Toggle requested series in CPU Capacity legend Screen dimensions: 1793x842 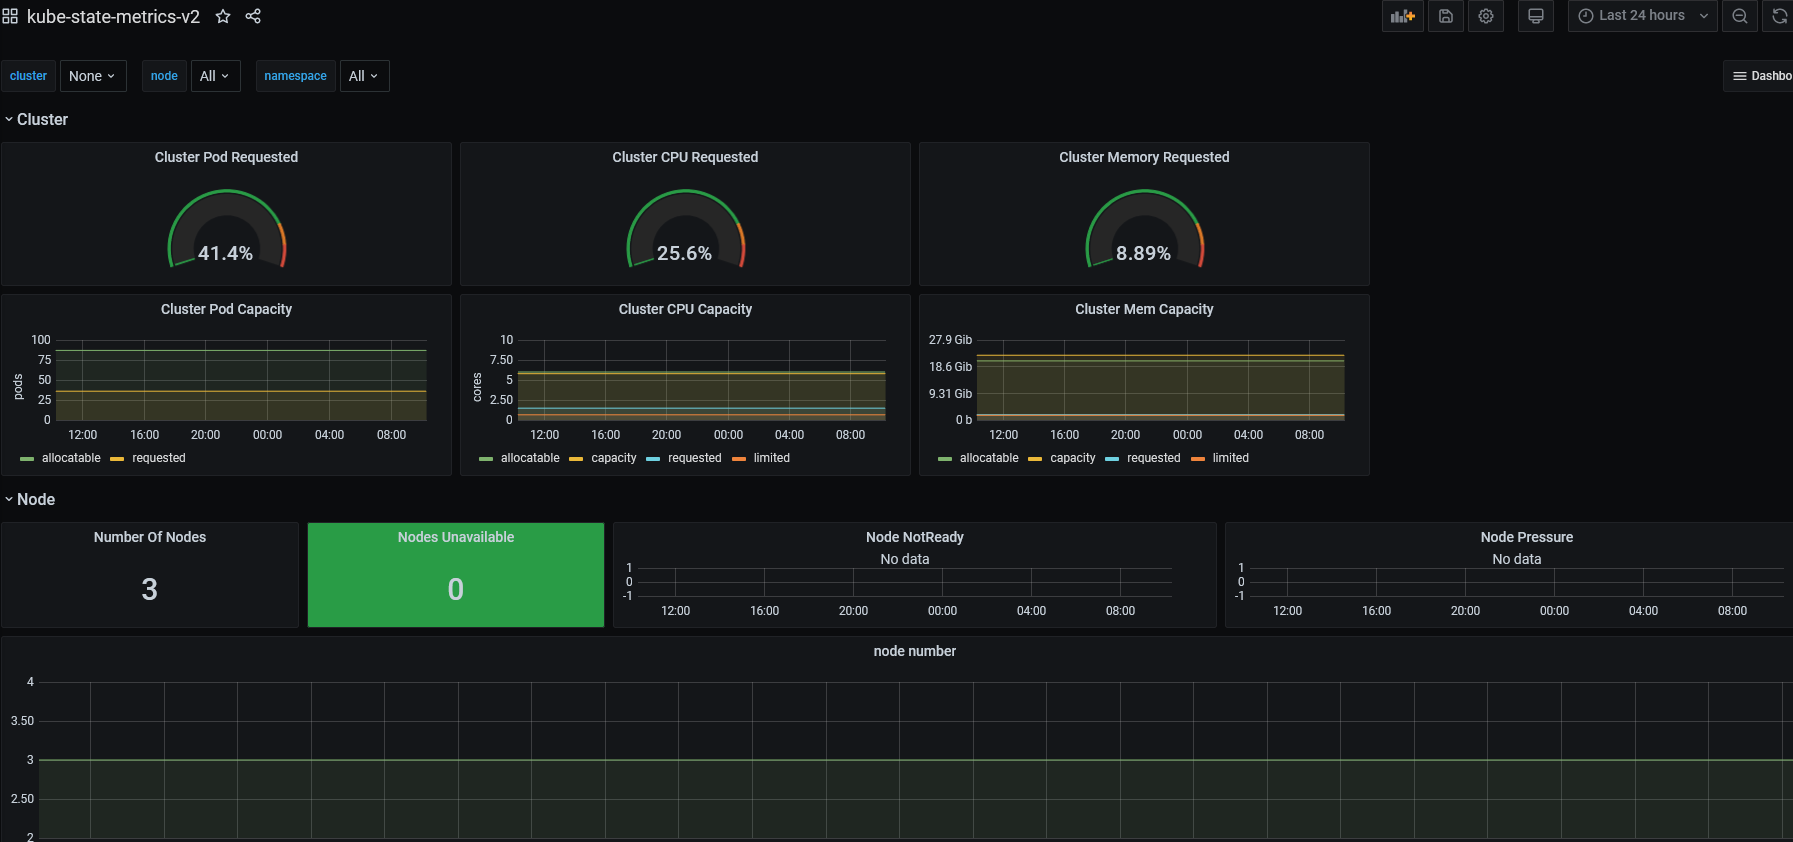pos(695,458)
